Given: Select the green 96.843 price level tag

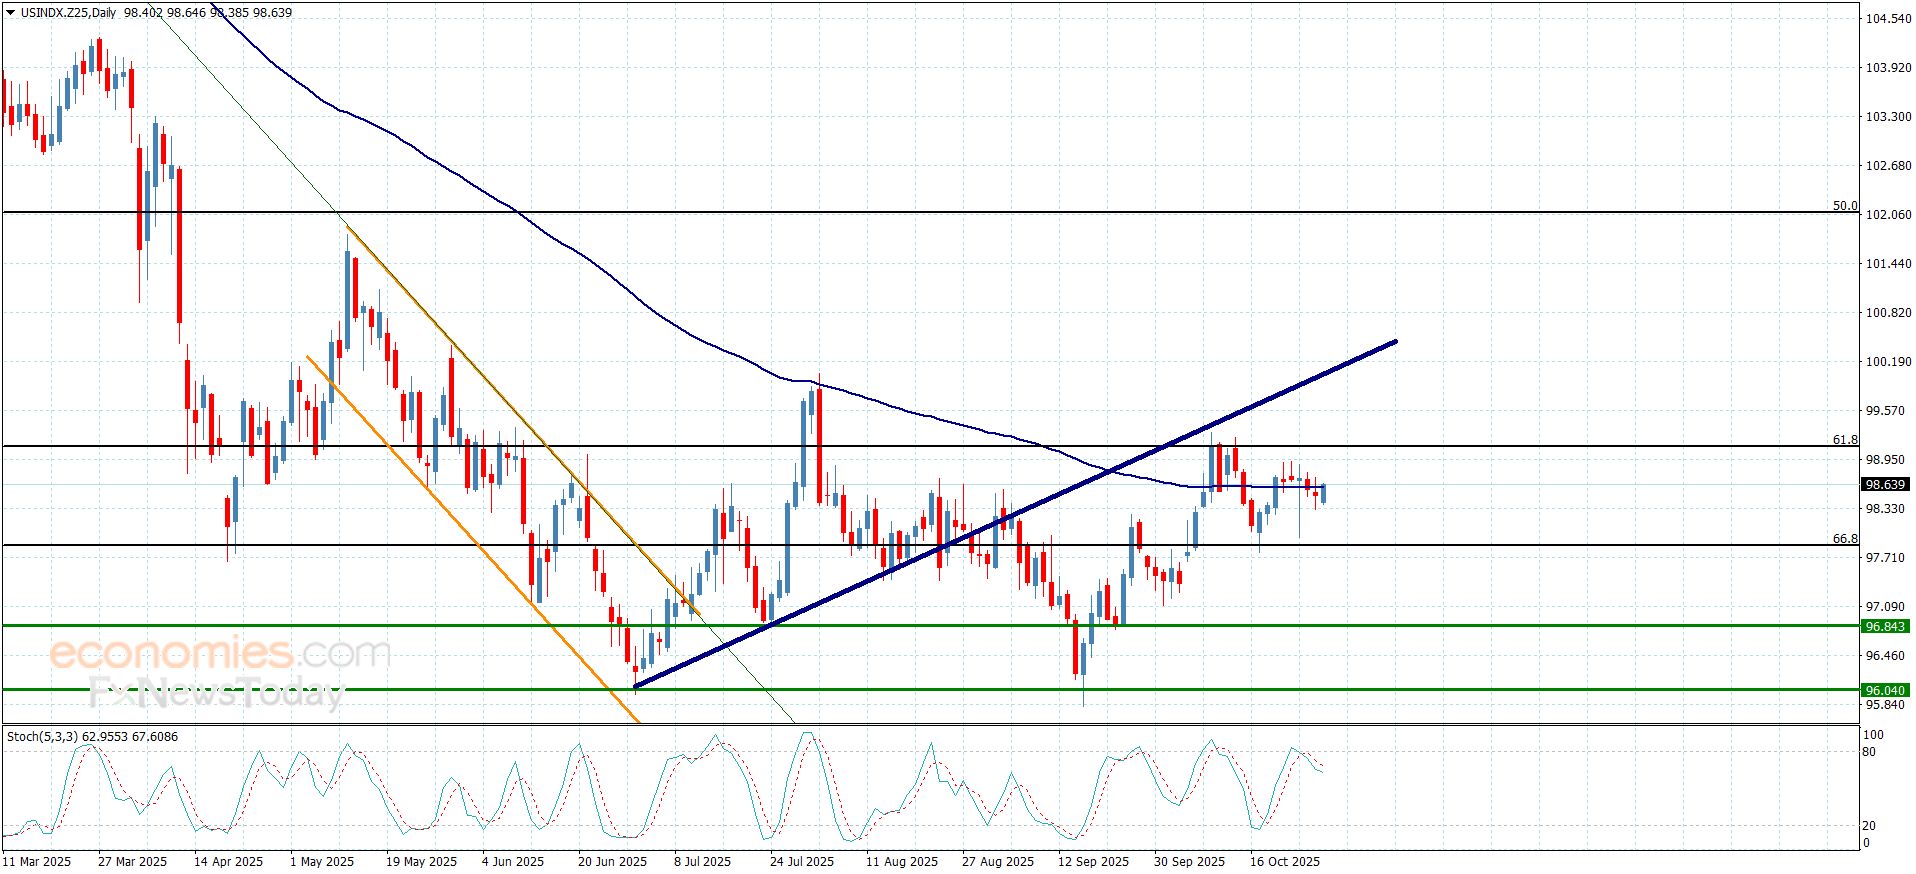Looking at the screenshot, I should pyautogui.click(x=1885, y=627).
